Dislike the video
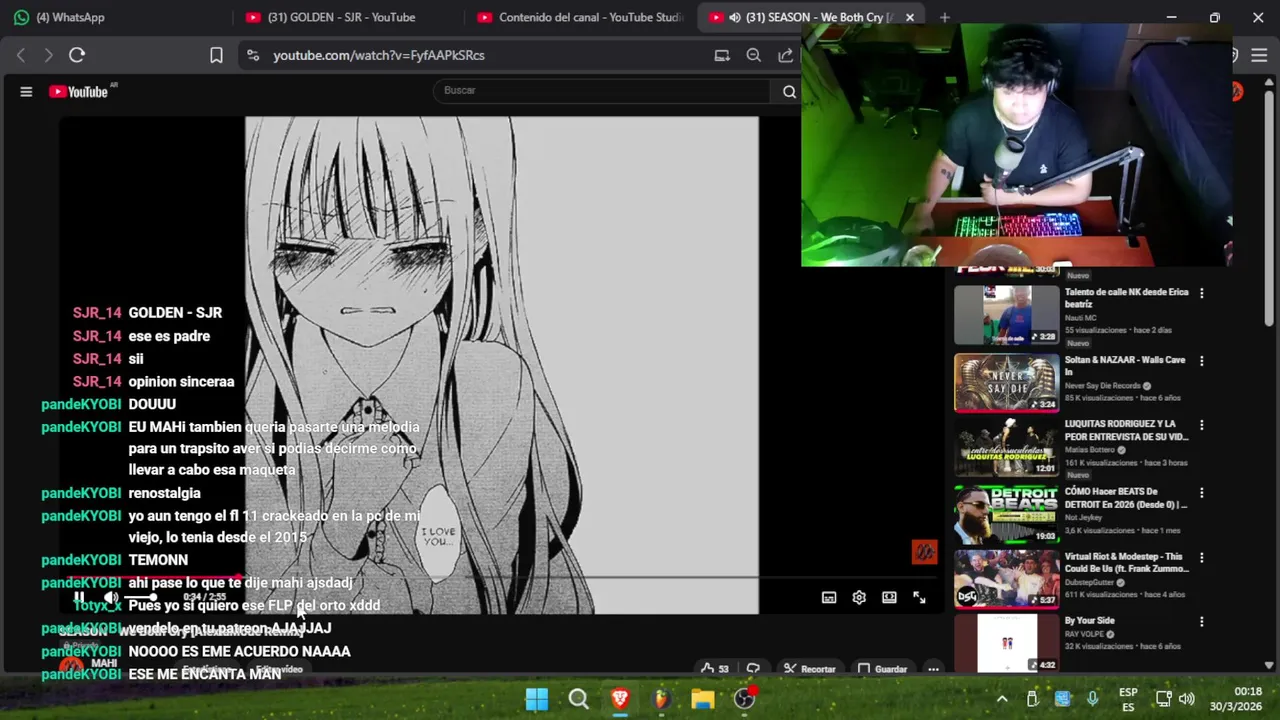 tap(753, 669)
